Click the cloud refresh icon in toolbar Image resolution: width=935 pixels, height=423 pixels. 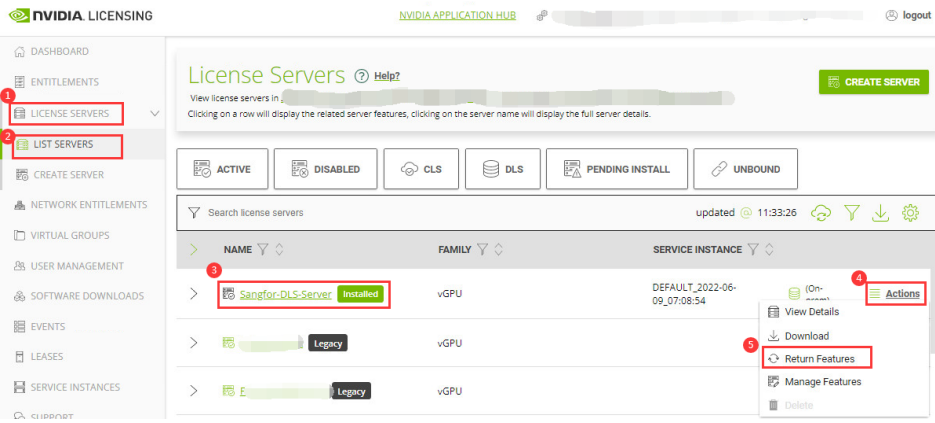coord(822,213)
